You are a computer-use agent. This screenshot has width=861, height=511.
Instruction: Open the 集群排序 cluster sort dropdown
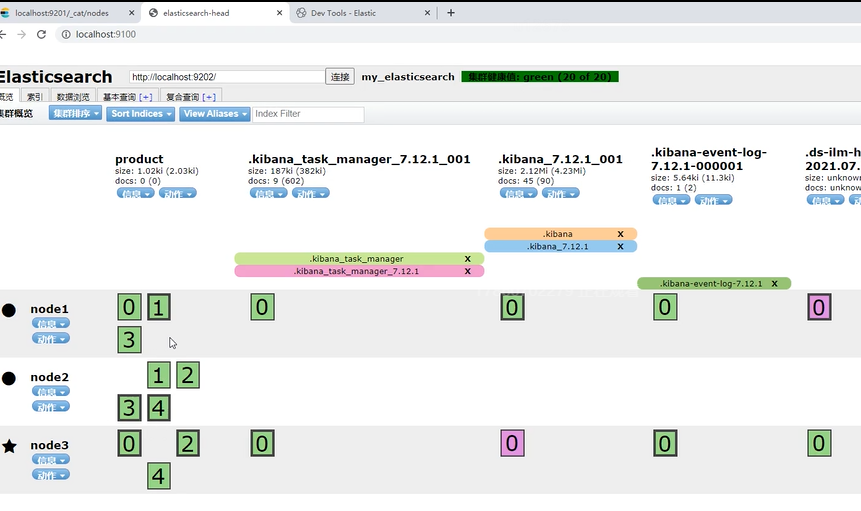tap(75, 114)
